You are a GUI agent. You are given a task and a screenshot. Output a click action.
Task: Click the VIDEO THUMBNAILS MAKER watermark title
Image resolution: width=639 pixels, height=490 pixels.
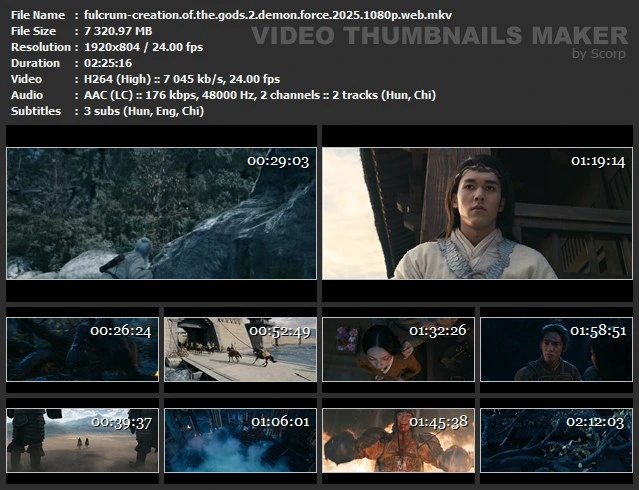click(439, 36)
